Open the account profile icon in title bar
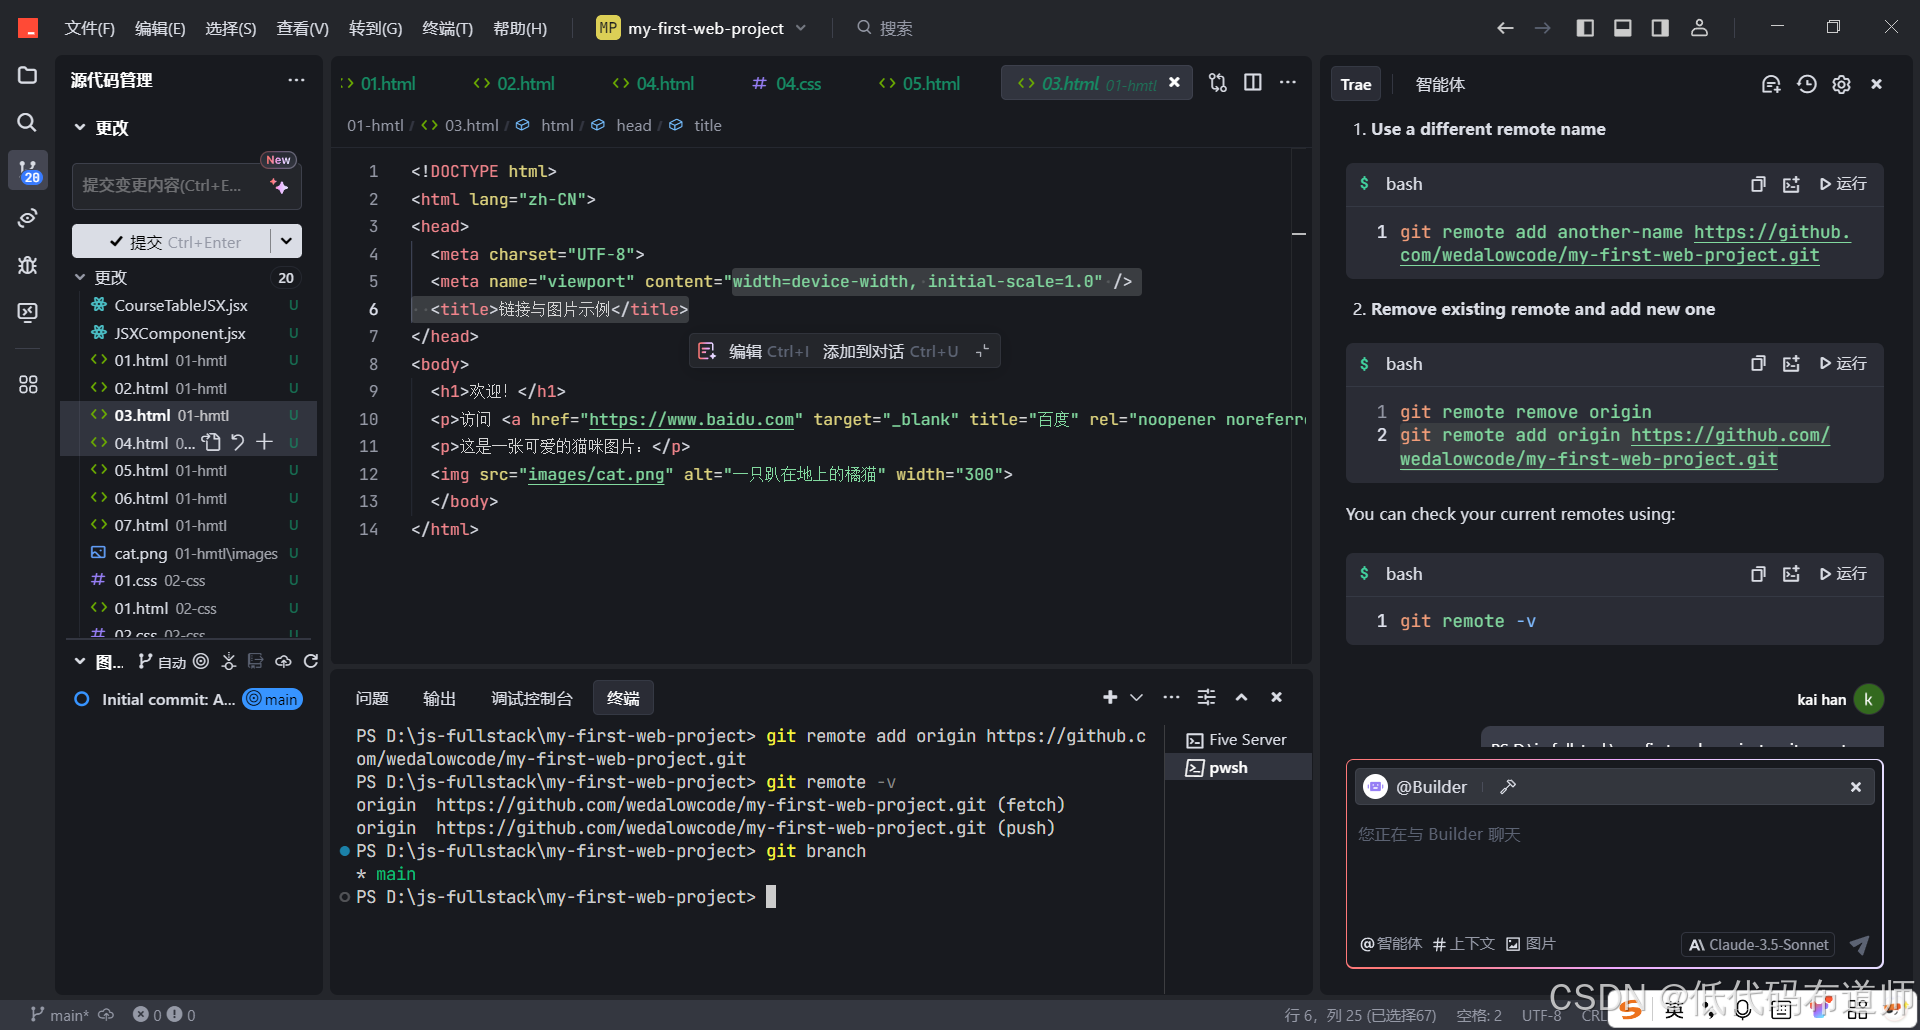The height and width of the screenshot is (1030, 1920). 1699,28
